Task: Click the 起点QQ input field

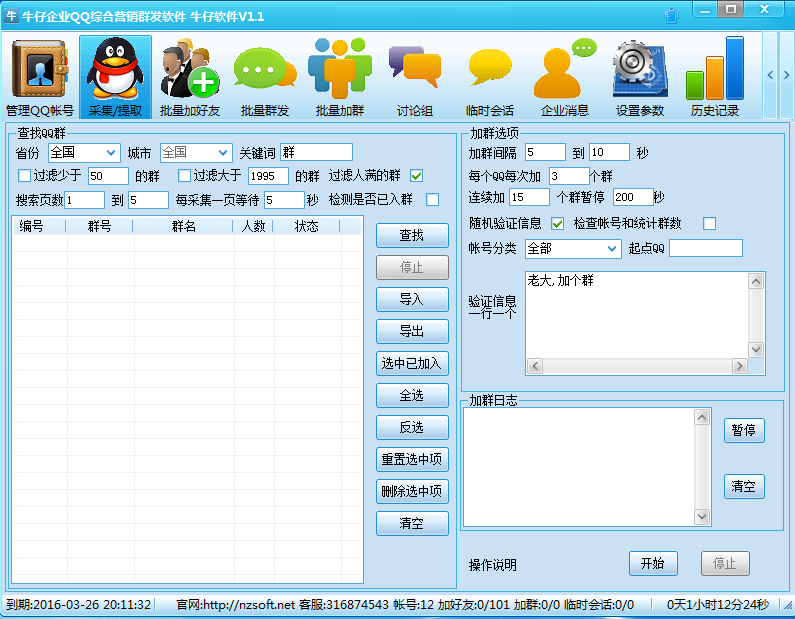Action: click(706, 248)
